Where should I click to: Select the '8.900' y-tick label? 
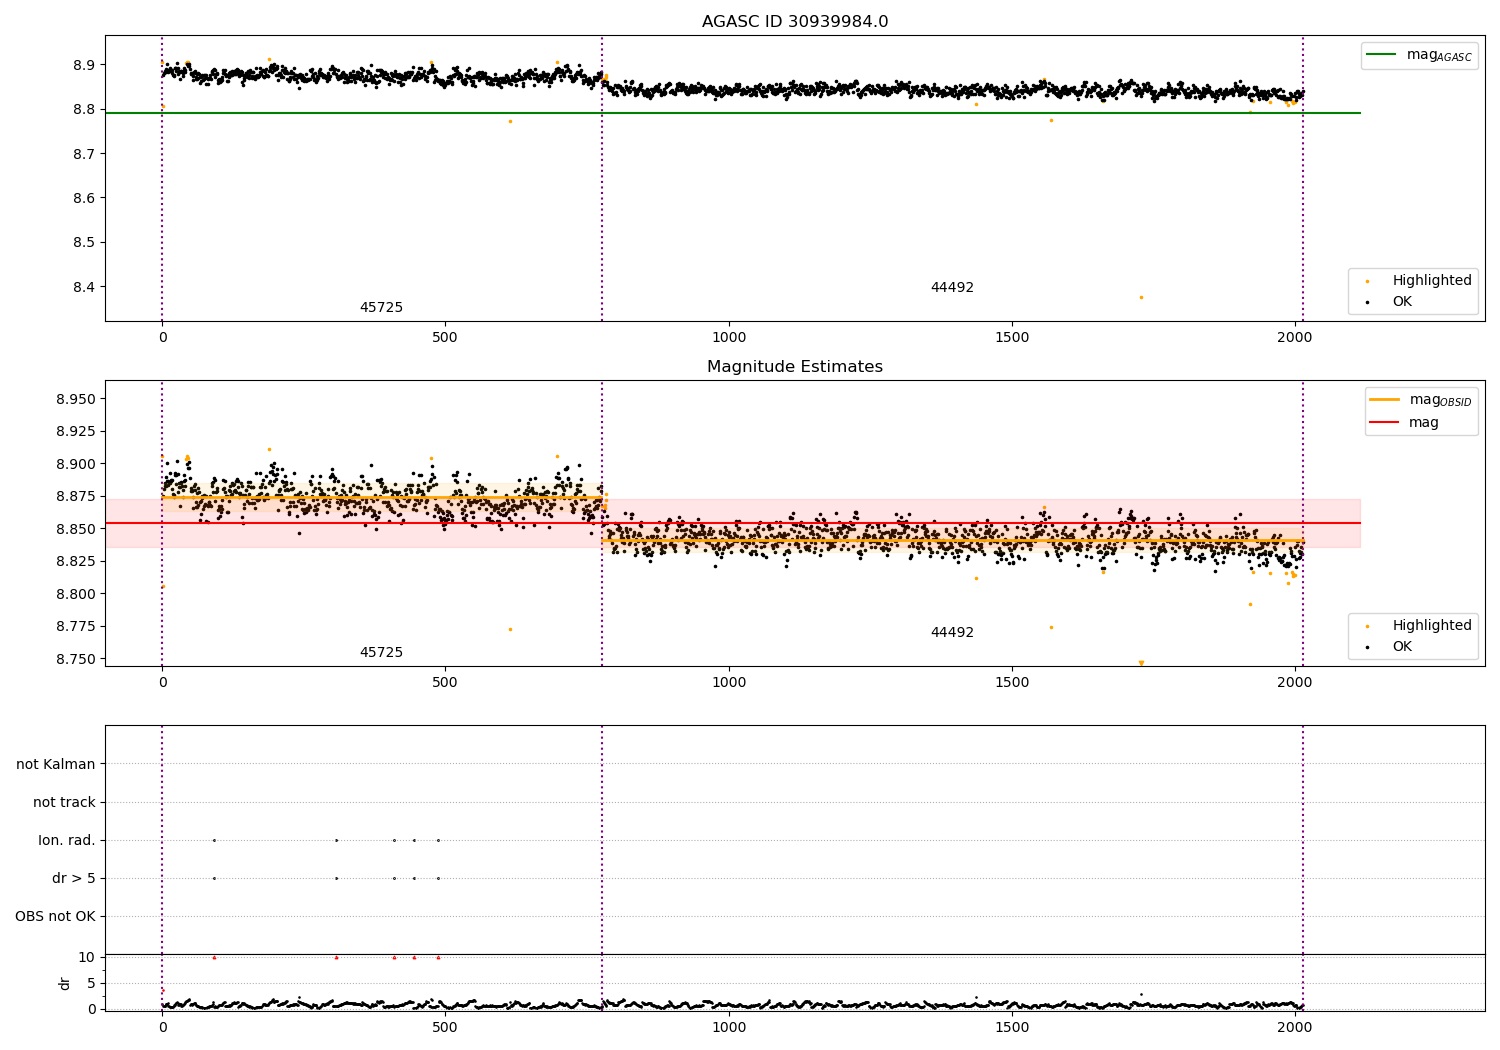coord(76,464)
